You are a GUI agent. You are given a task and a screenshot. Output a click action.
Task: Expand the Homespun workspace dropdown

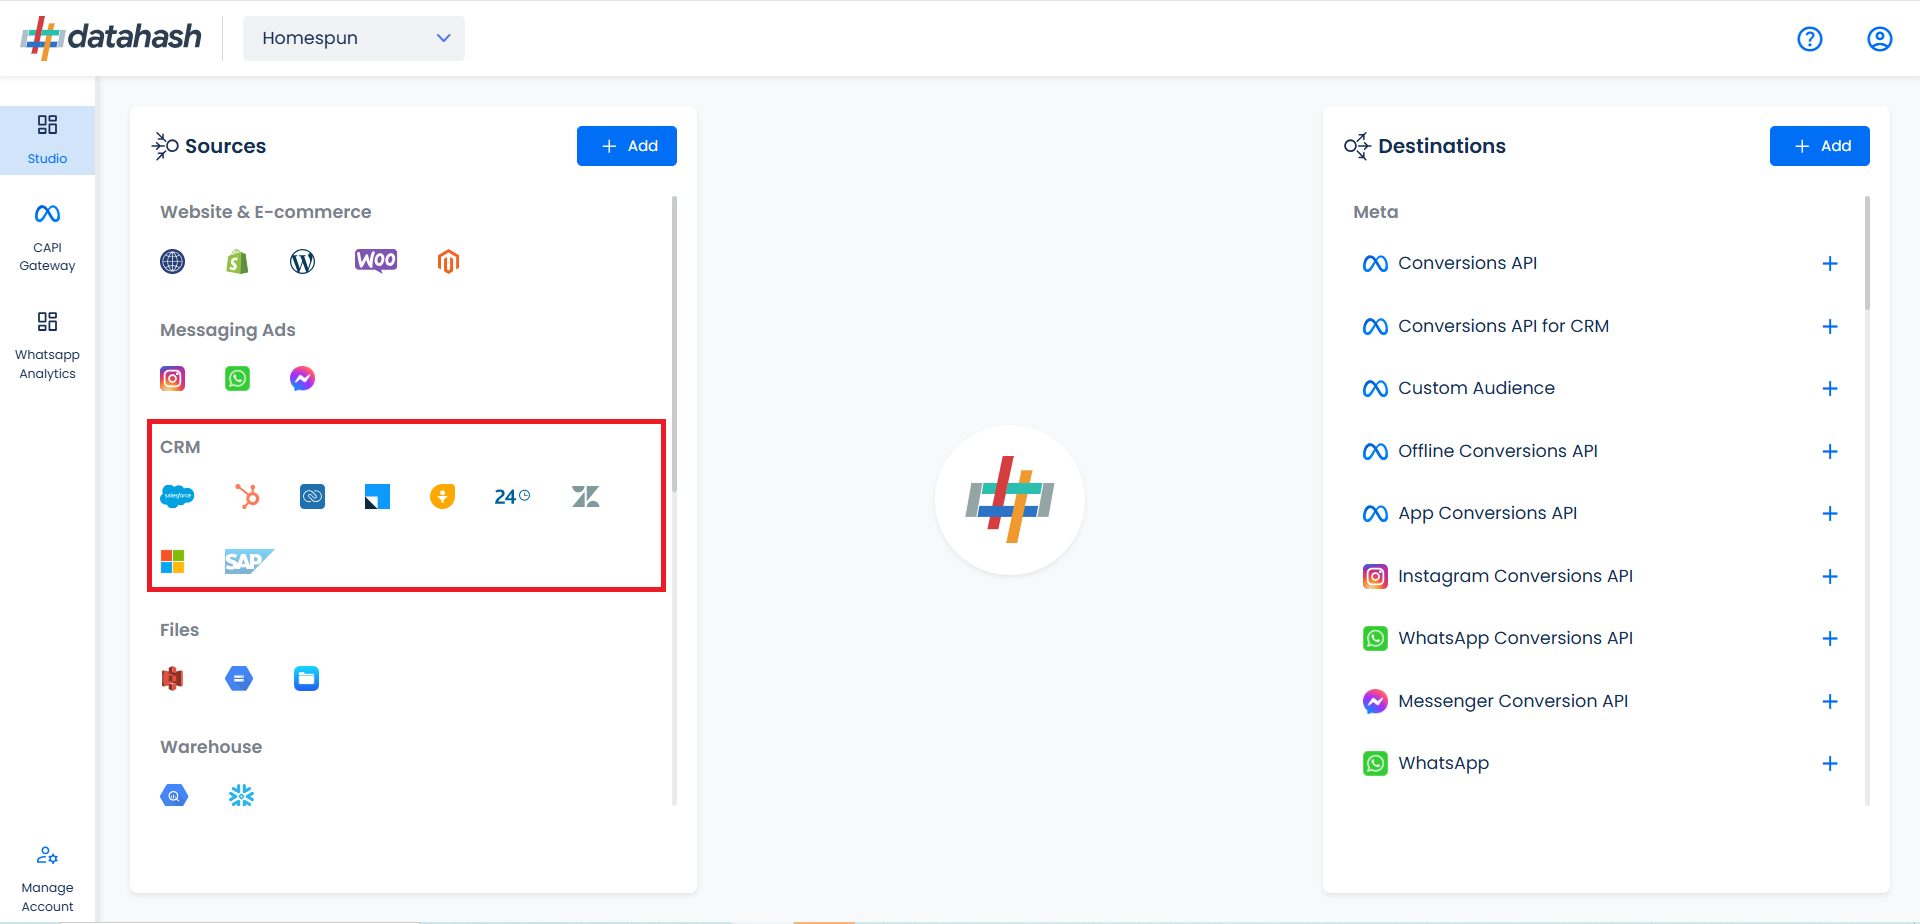[354, 38]
